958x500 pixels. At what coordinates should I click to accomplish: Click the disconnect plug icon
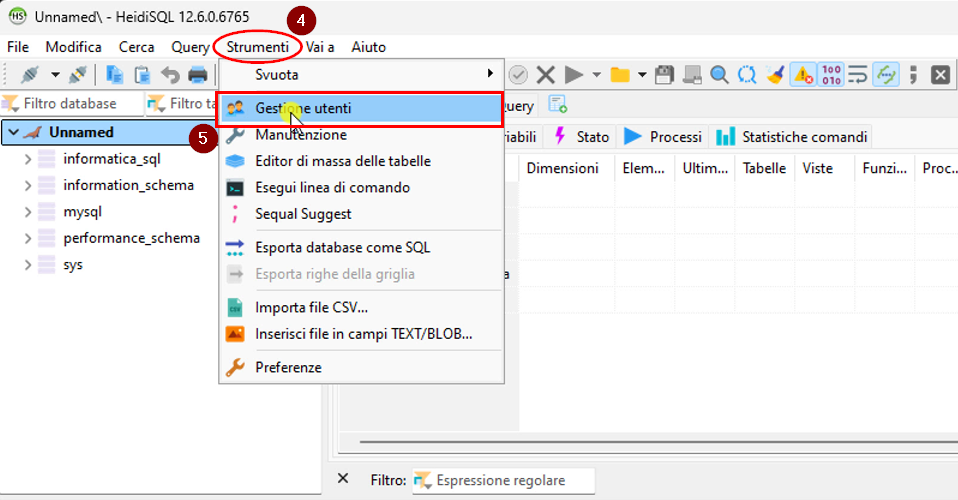[78, 75]
